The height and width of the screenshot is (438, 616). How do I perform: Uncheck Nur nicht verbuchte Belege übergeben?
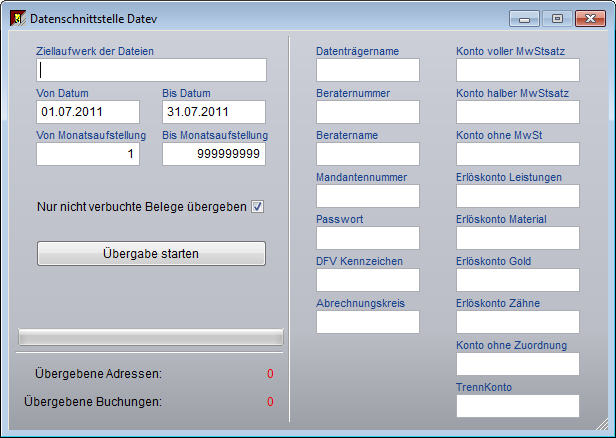coord(258,207)
